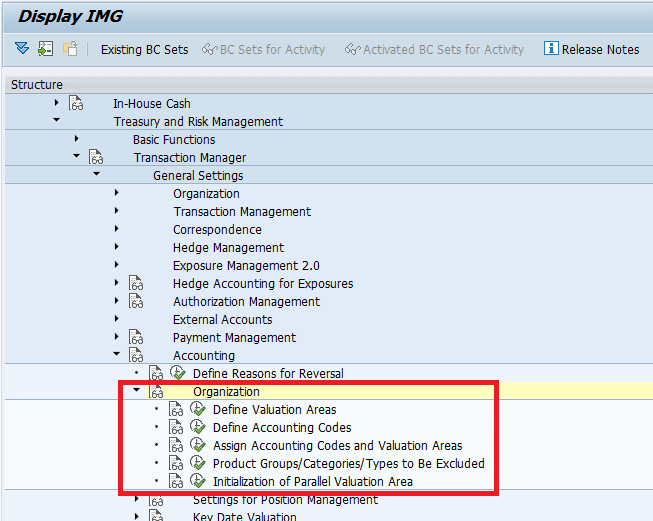
Task: Select the Exposure Management 2.0 tree item
Action: click(x=246, y=266)
